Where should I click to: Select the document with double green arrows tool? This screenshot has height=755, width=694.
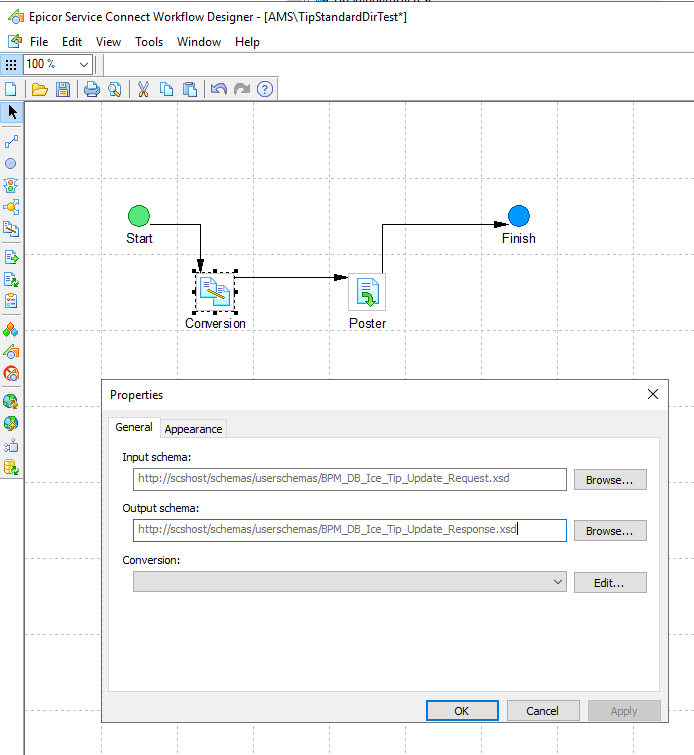coord(11,280)
